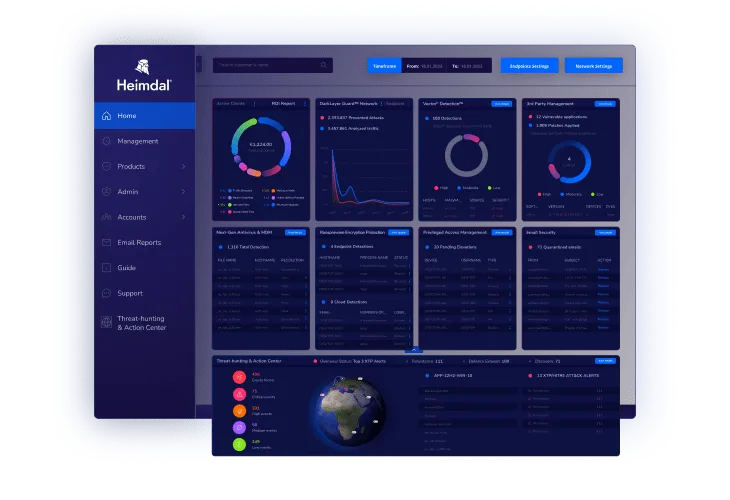Open the ROI Report options dots
Image resolution: width=730 pixels, height=500 pixels.
click(x=305, y=104)
